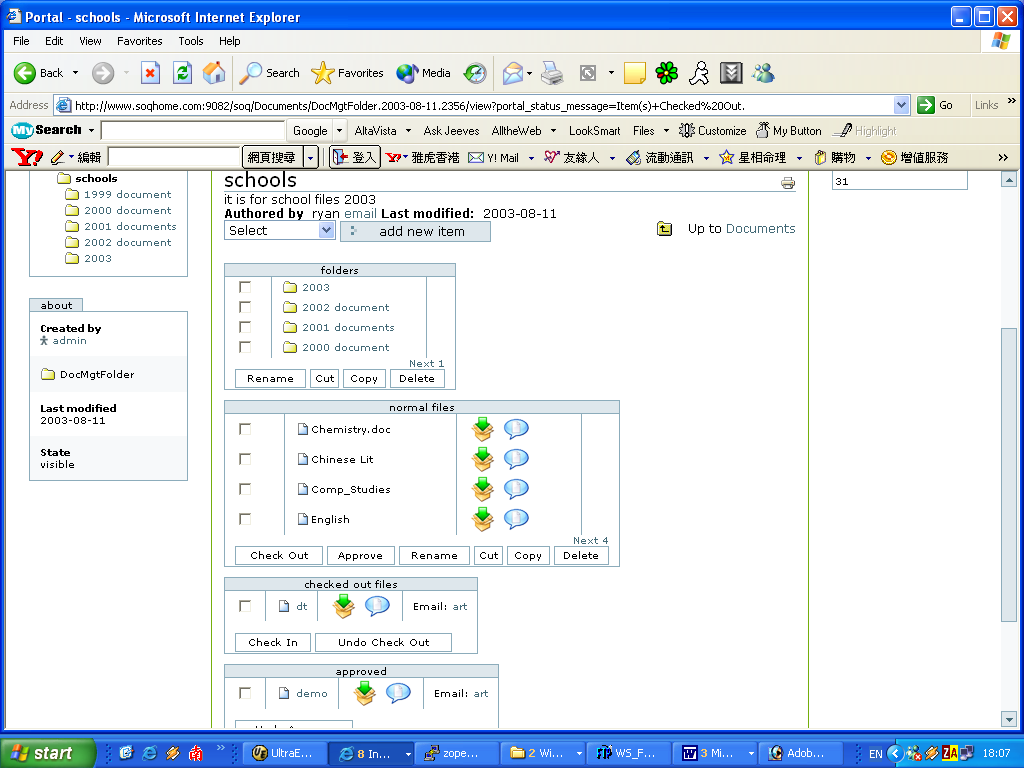1024x768 pixels.
Task: Click the page vertical scrollbar down arrow
Action: [1009, 719]
